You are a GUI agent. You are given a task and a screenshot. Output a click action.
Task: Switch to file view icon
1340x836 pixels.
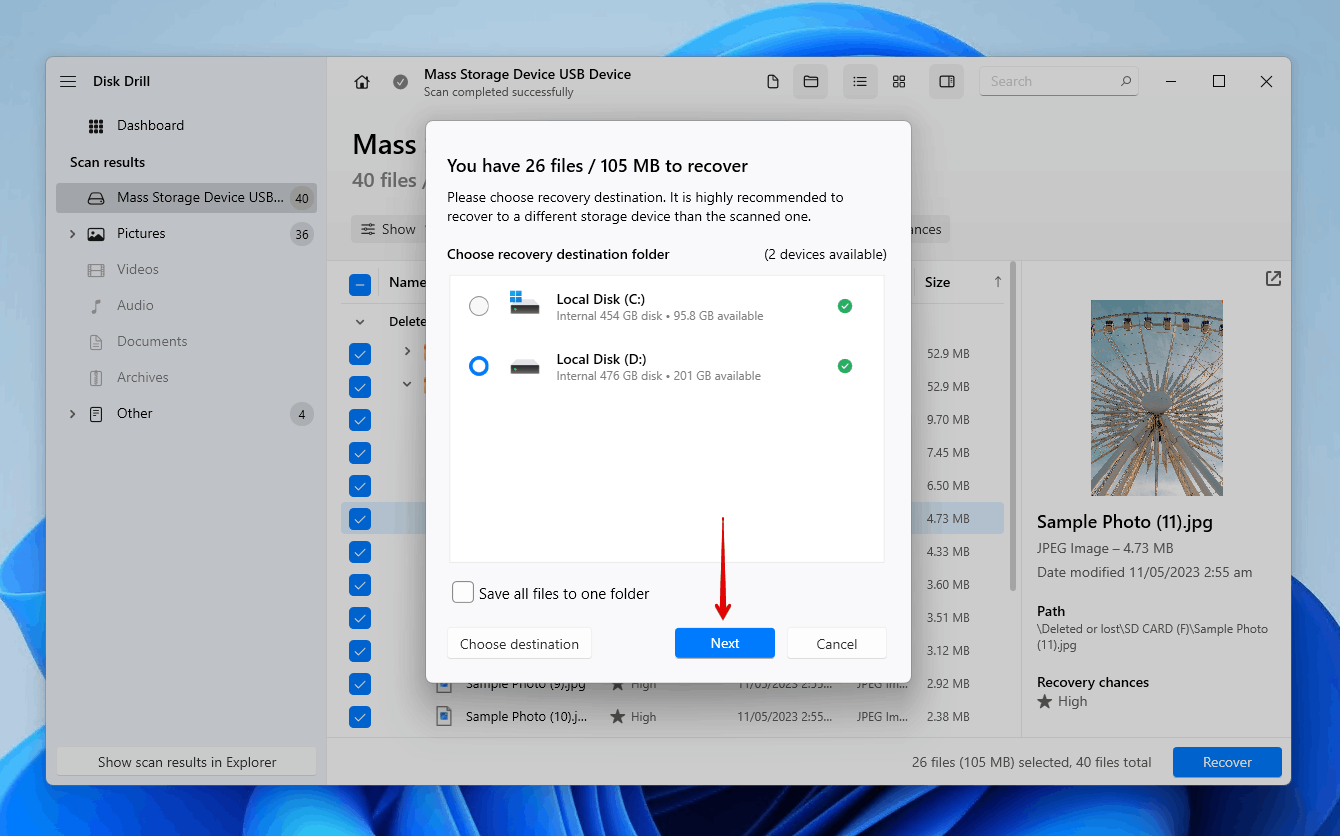(x=773, y=82)
